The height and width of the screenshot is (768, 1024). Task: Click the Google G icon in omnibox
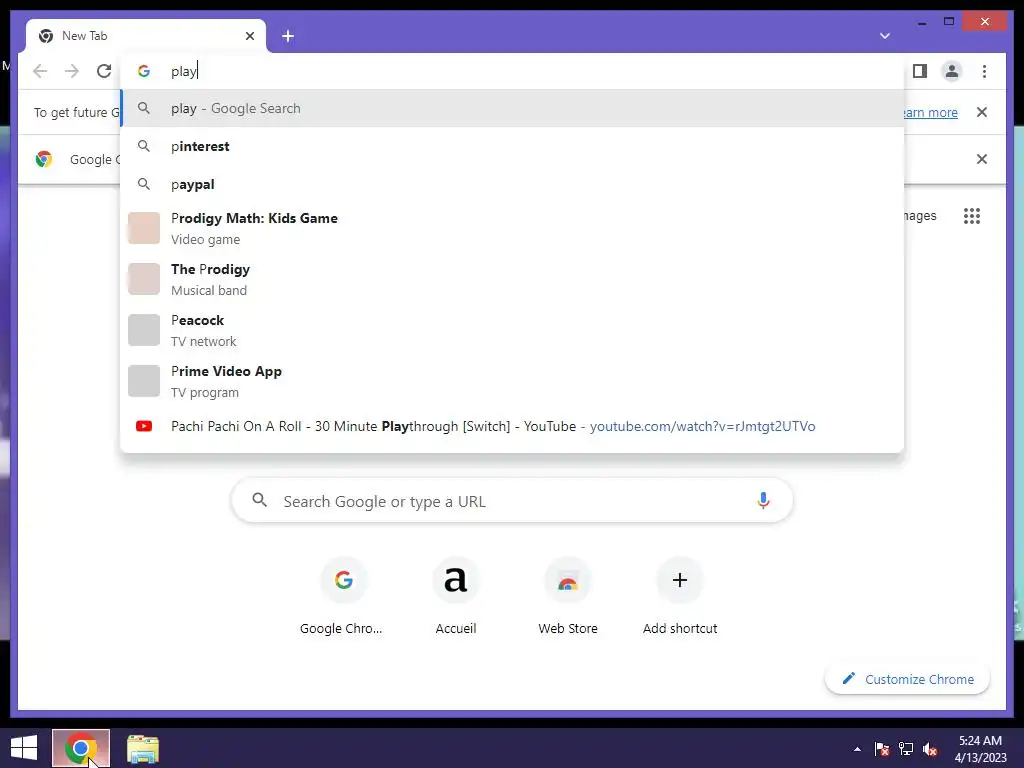[x=144, y=71]
